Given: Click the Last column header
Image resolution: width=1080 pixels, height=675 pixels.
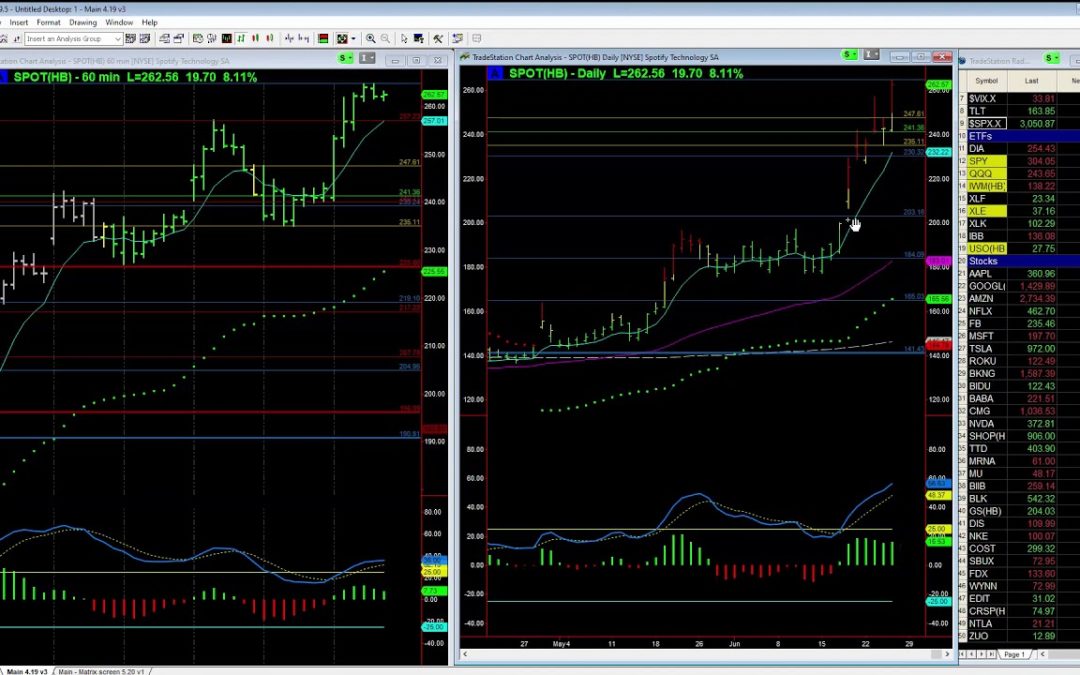Looking at the screenshot, I should pos(1031,81).
